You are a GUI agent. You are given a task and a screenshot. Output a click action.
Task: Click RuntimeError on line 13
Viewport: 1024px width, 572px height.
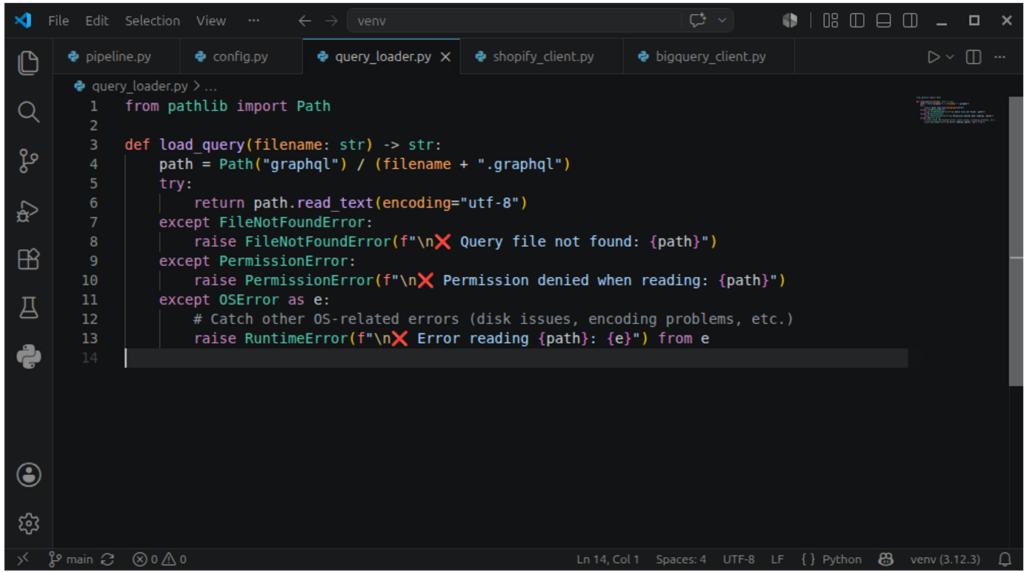296,338
